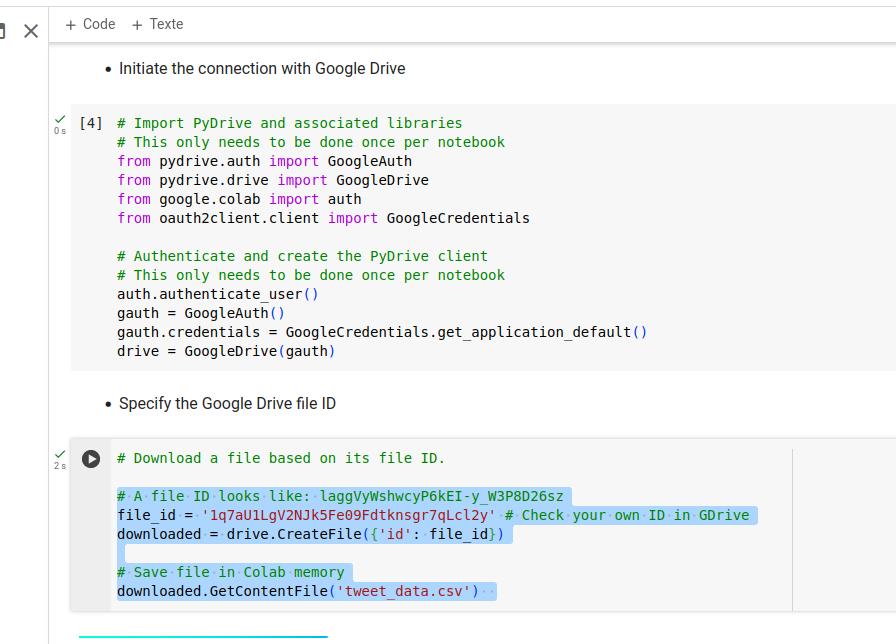Click the open-in-new-tab icon beside close
This screenshot has height=644, width=896.
pyautogui.click(x=3, y=30)
